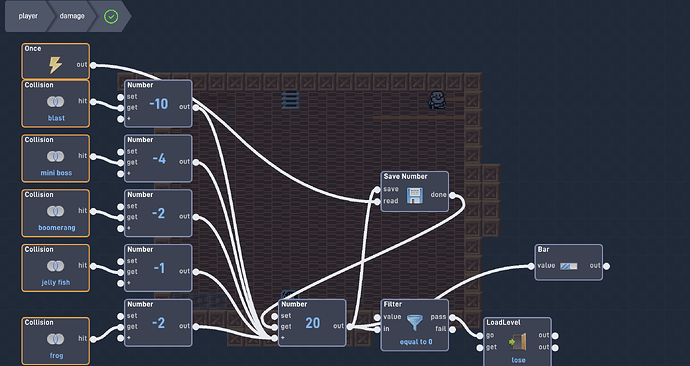Click the jelly fish collision icon
This screenshot has width=690, height=366.
(x=55, y=266)
